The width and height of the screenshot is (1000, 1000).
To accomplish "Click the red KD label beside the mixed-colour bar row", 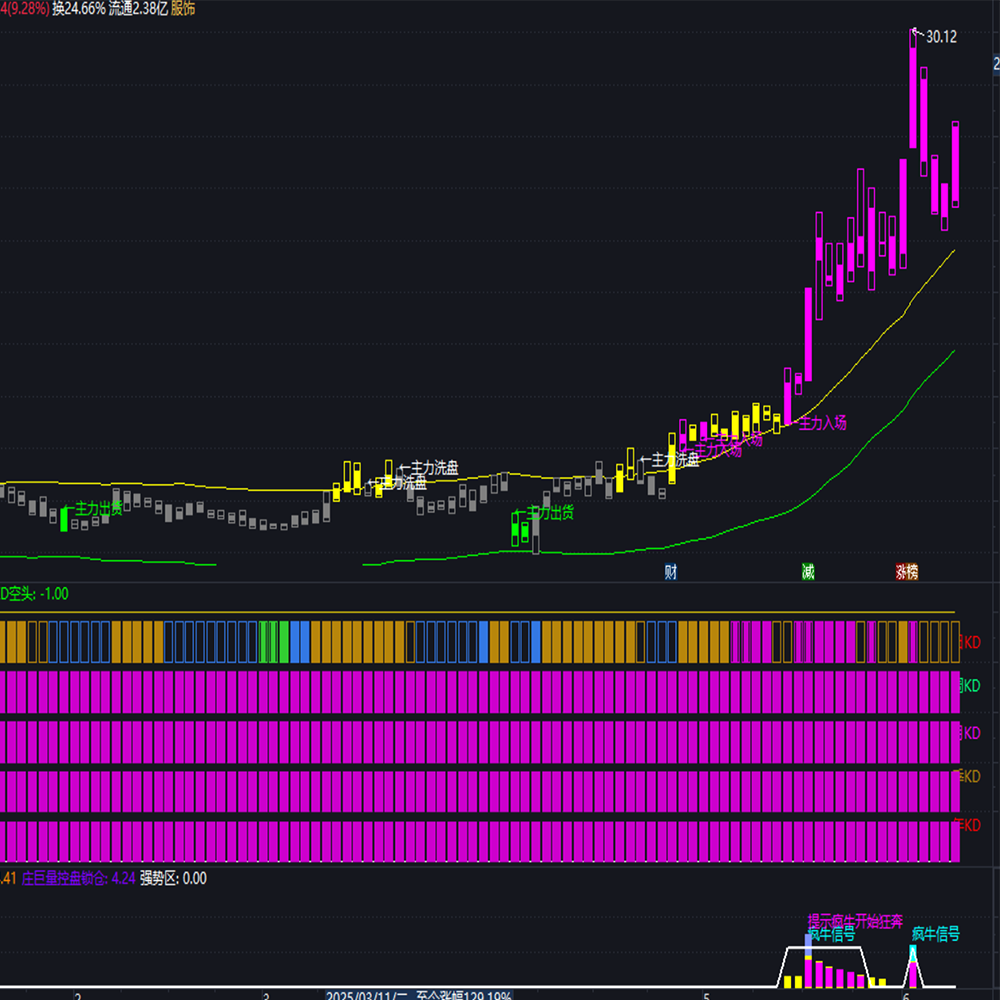I will (970, 642).
